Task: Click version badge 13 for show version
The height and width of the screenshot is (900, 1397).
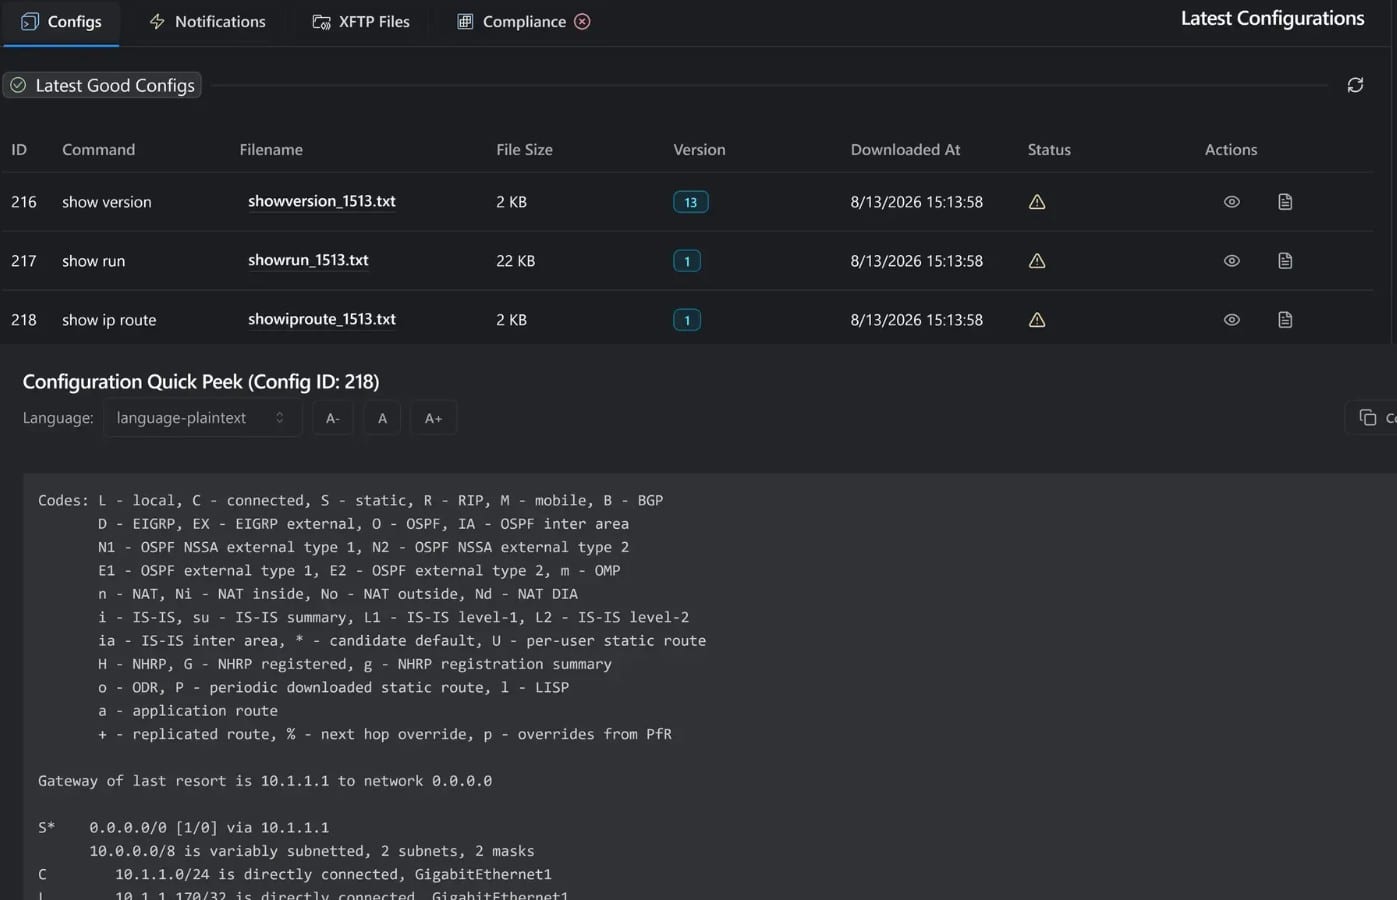Action: [691, 202]
